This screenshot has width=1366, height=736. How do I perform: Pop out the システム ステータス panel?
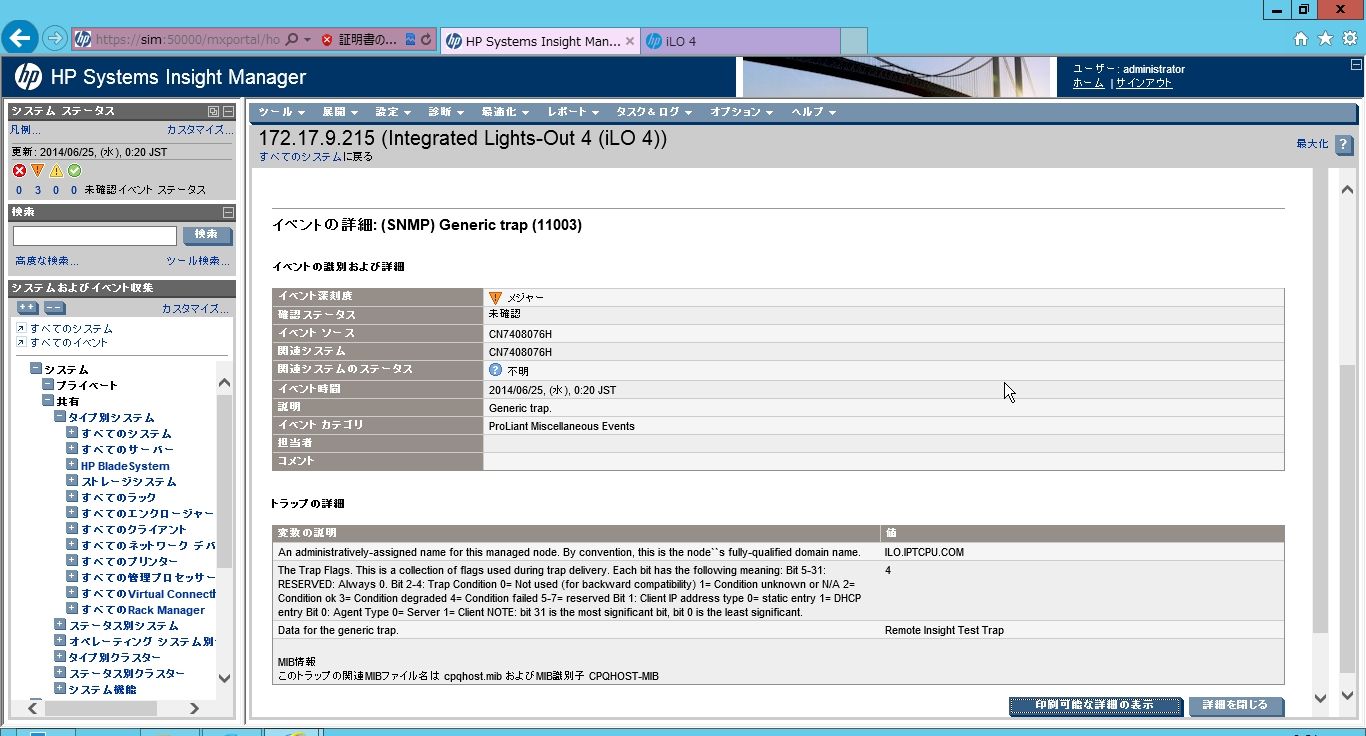coord(213,111)
